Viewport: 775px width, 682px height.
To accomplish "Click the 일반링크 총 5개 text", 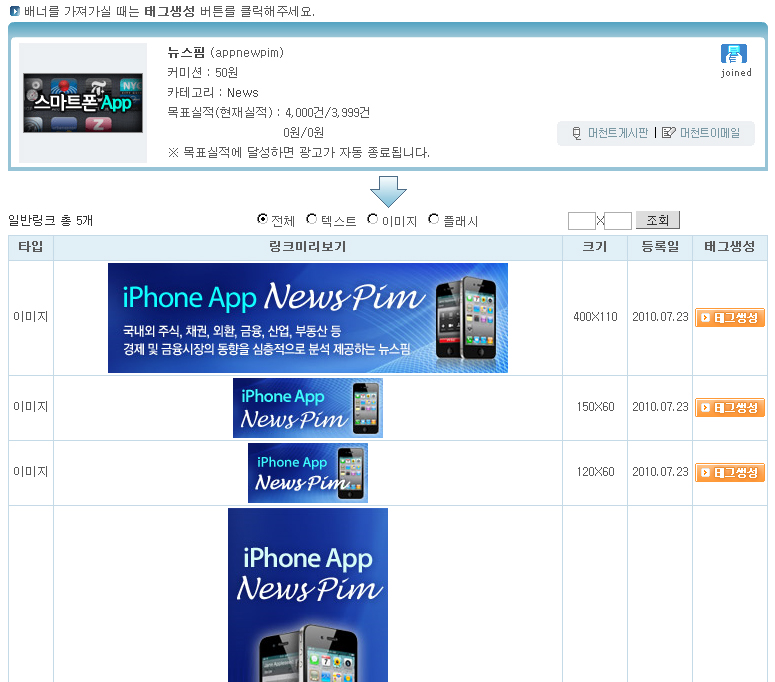I will coord(50,220).
